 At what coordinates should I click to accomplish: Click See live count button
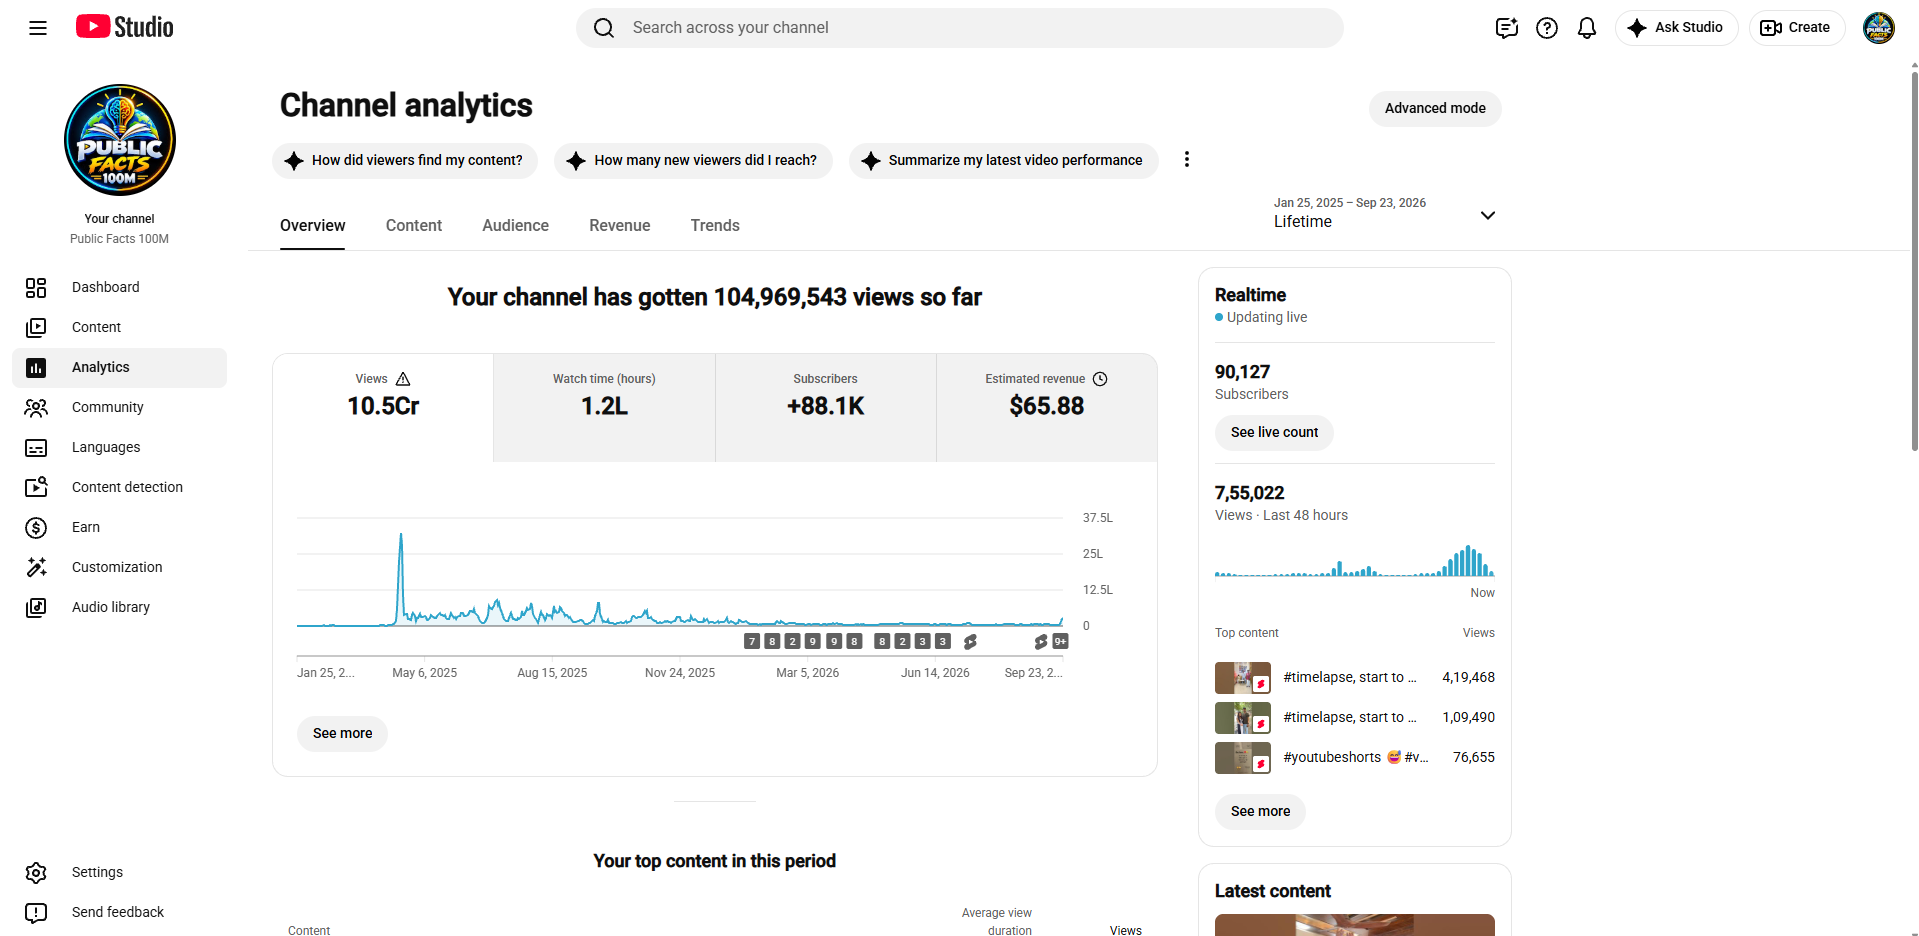(1274, 432)
